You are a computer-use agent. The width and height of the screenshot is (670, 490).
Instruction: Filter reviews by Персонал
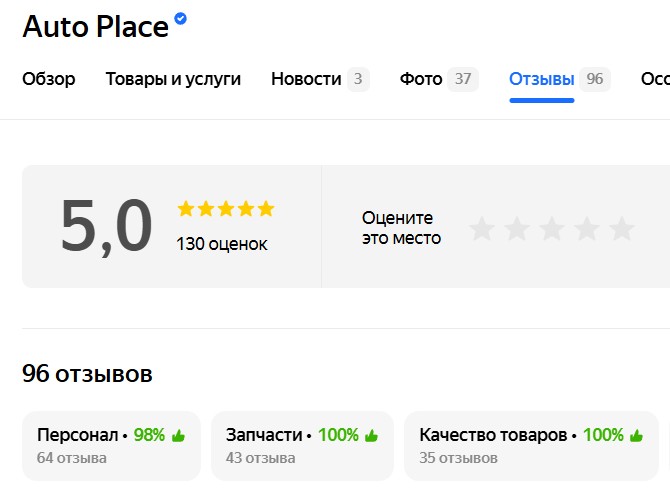110,446
